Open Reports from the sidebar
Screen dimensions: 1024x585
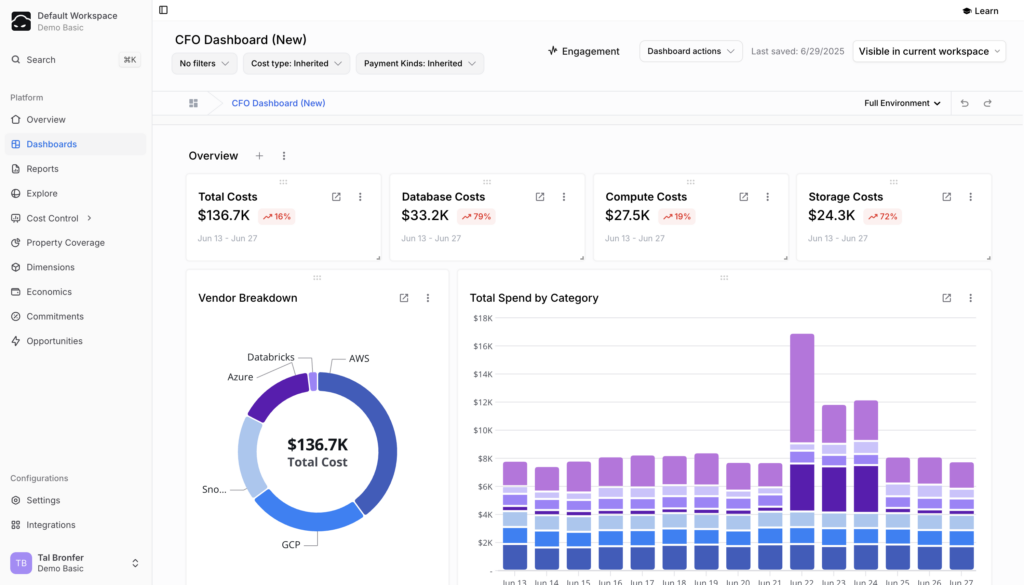point(76,168)
